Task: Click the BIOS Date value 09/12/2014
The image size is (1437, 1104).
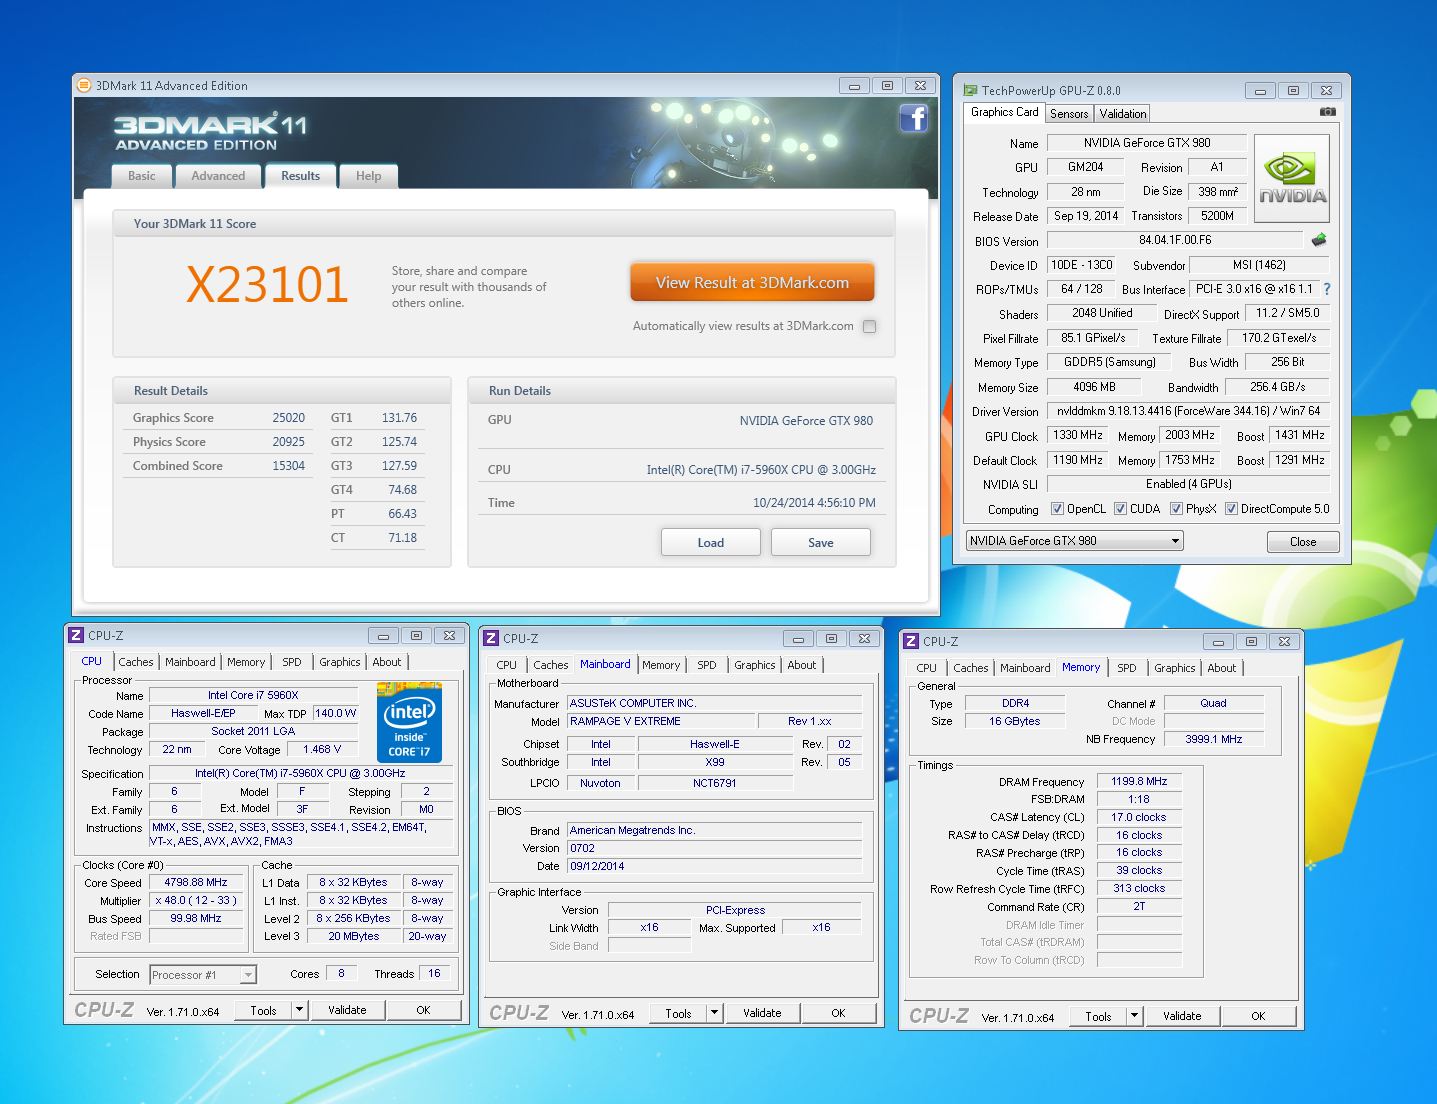Action: pyautogui.click(x=714, y=866)
